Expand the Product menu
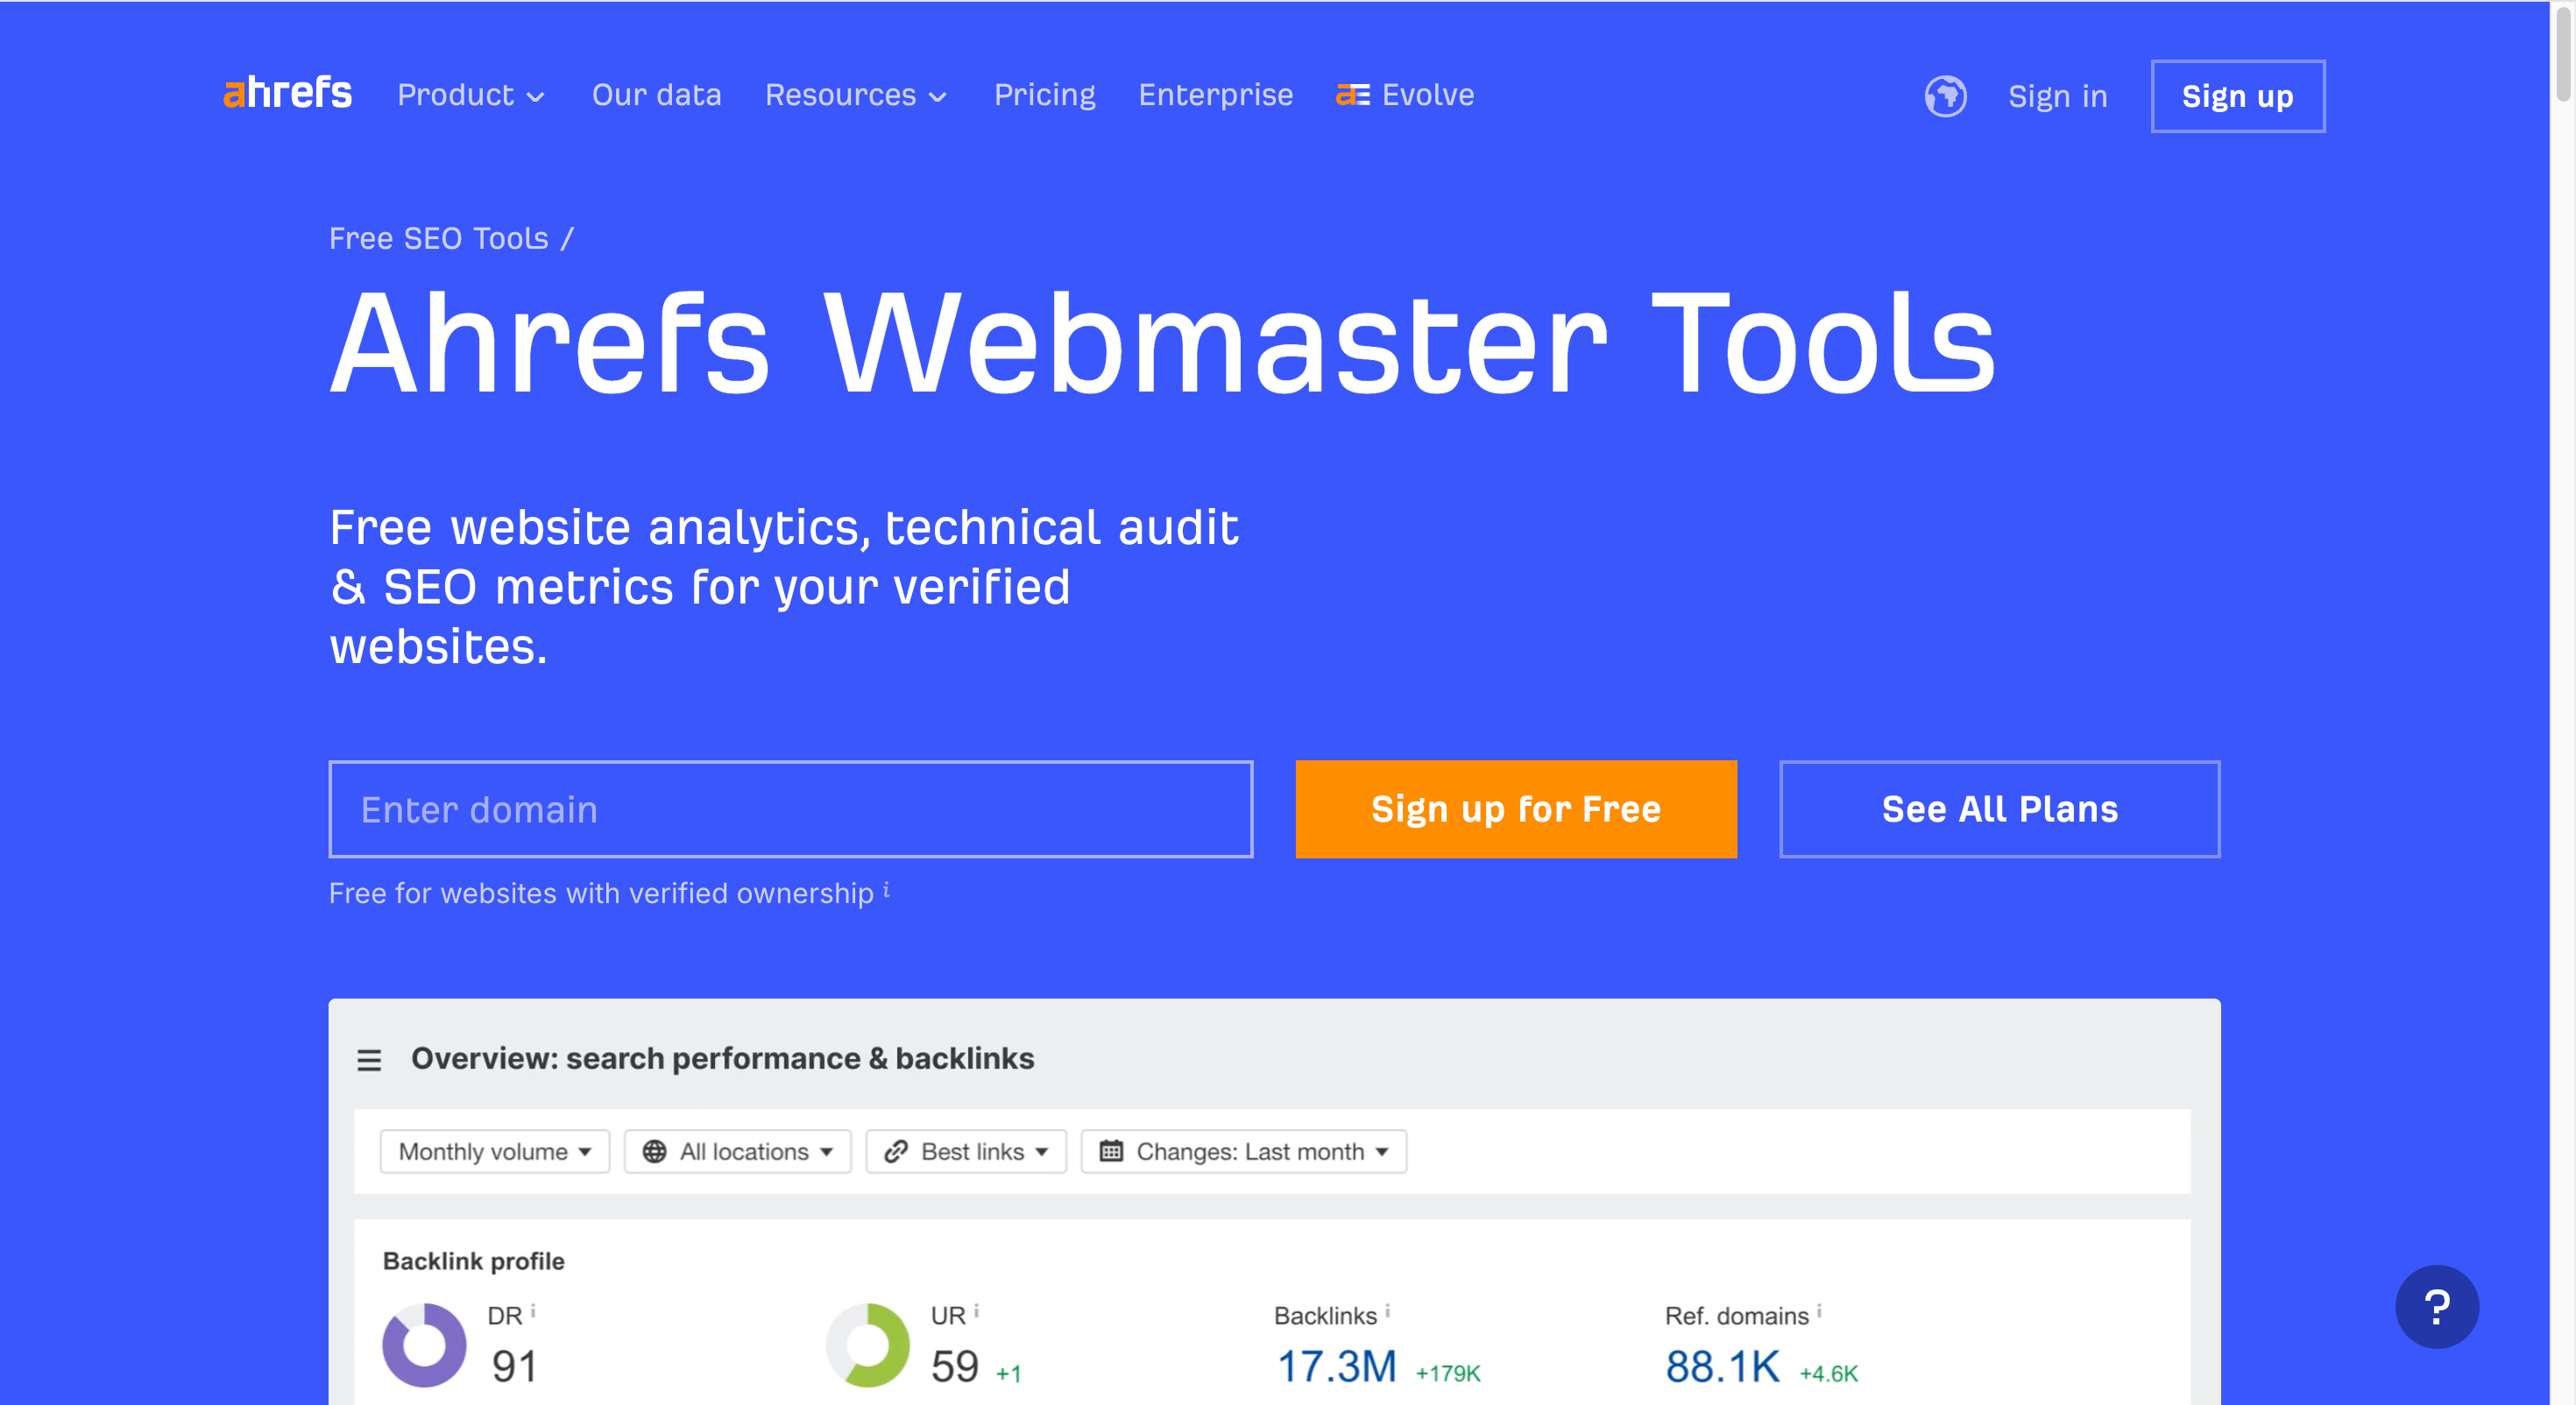 [x=471, y=95]
